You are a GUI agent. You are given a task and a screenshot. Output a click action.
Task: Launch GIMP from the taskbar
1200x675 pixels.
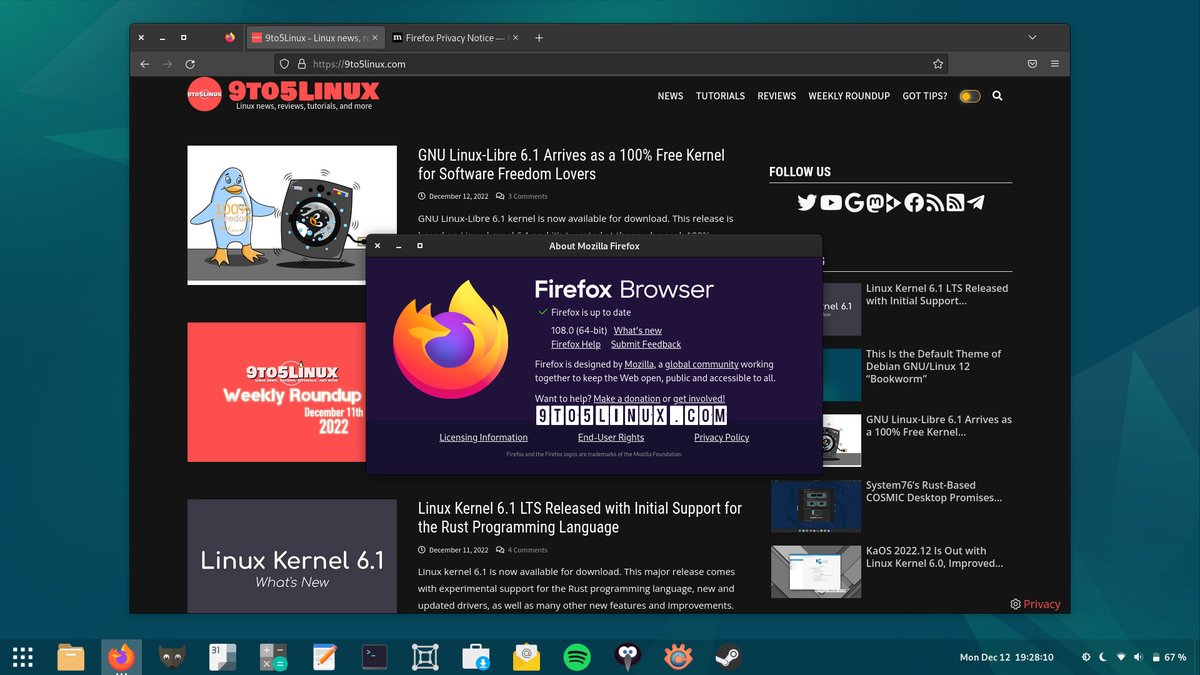point(171,657)
